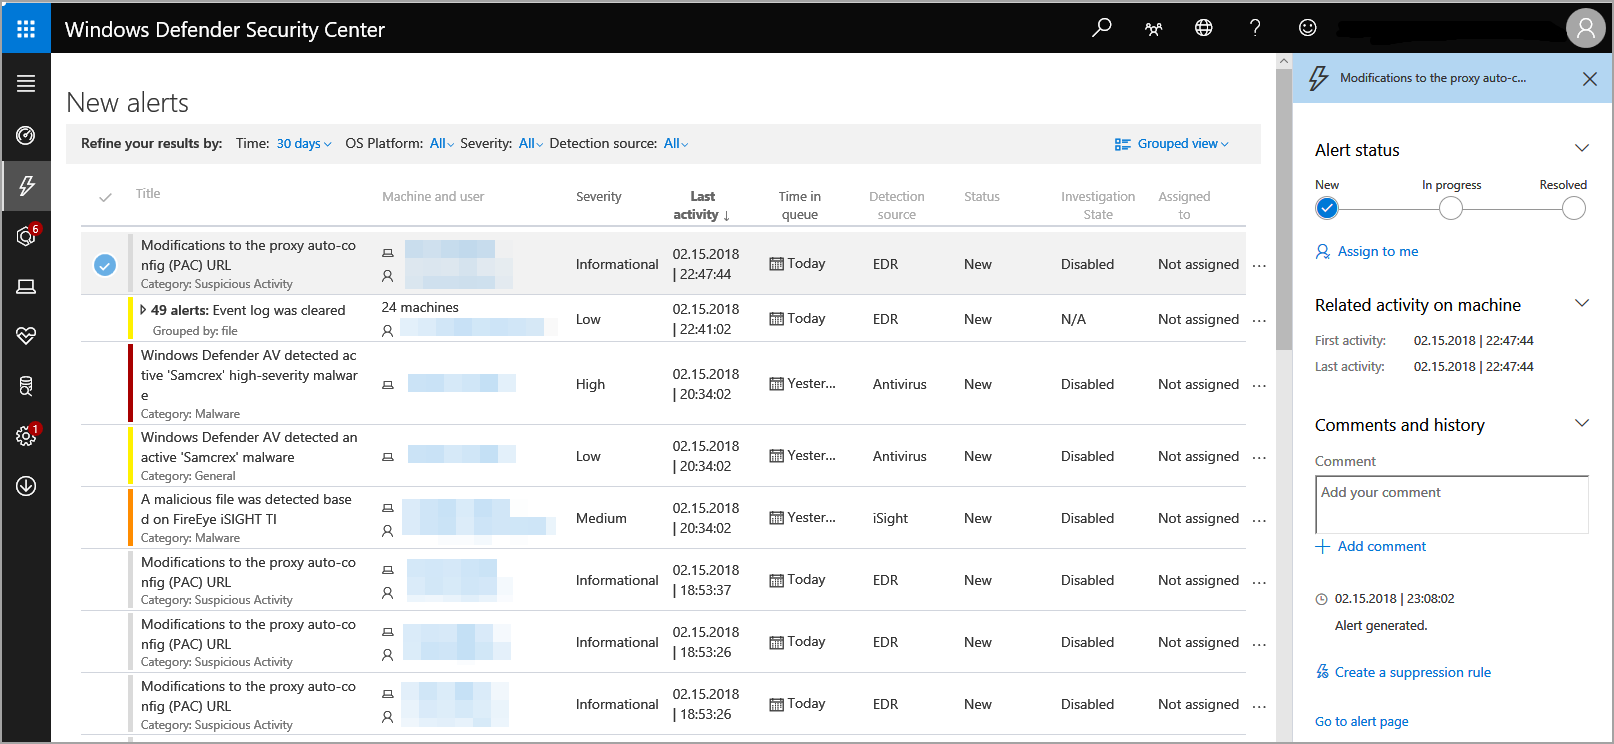Click the search magnifier icon in header

pyautogui.click(x=1101, y=28)
